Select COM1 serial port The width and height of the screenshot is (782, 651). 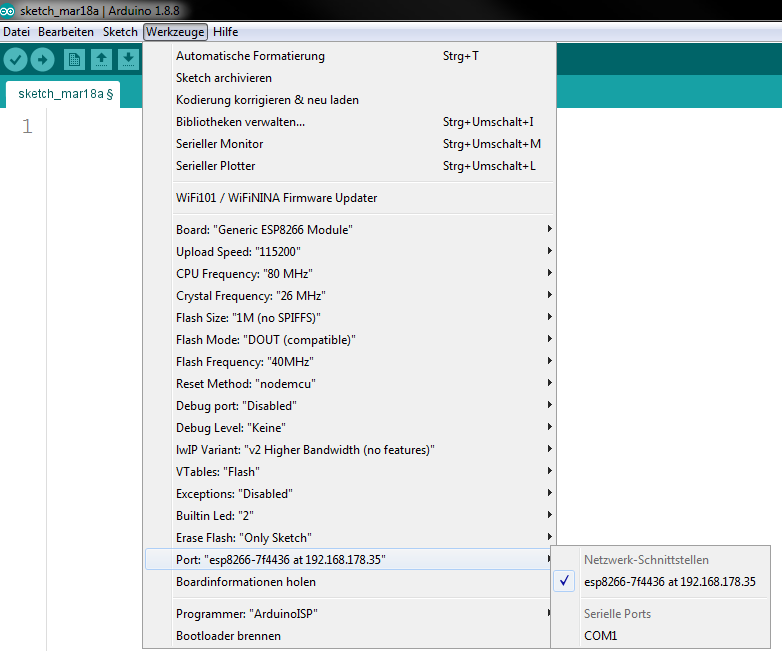600,635
